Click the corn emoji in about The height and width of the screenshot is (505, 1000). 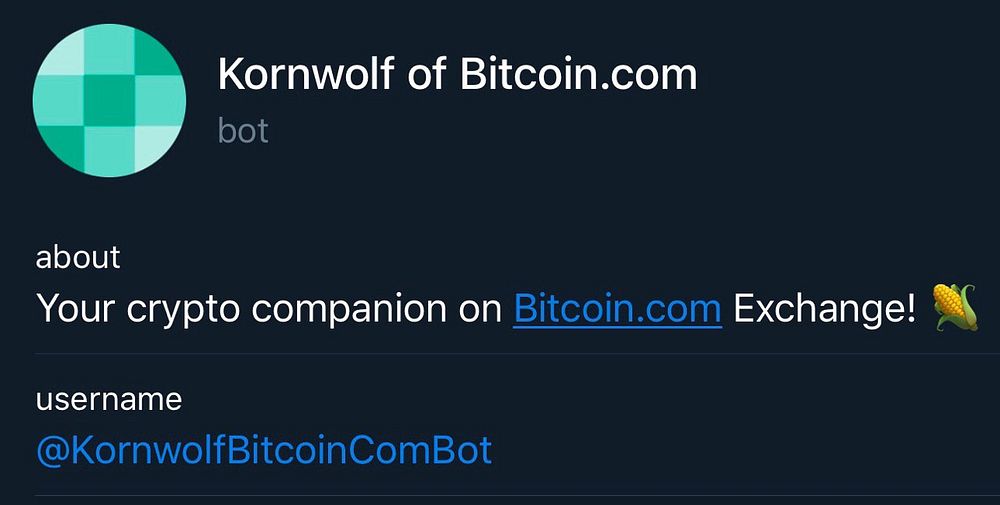click(x=954, y=307)
